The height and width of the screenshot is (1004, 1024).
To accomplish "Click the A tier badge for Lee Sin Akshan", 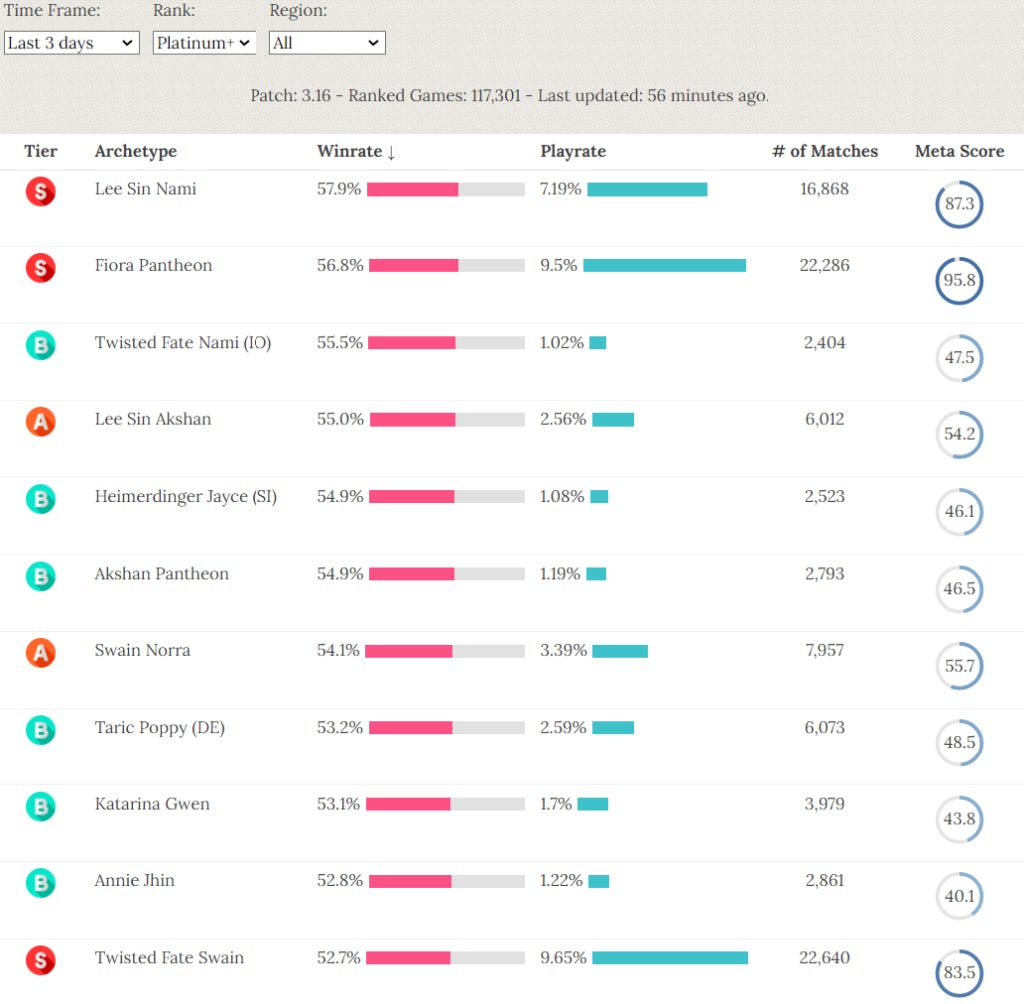I will (40, 422).
